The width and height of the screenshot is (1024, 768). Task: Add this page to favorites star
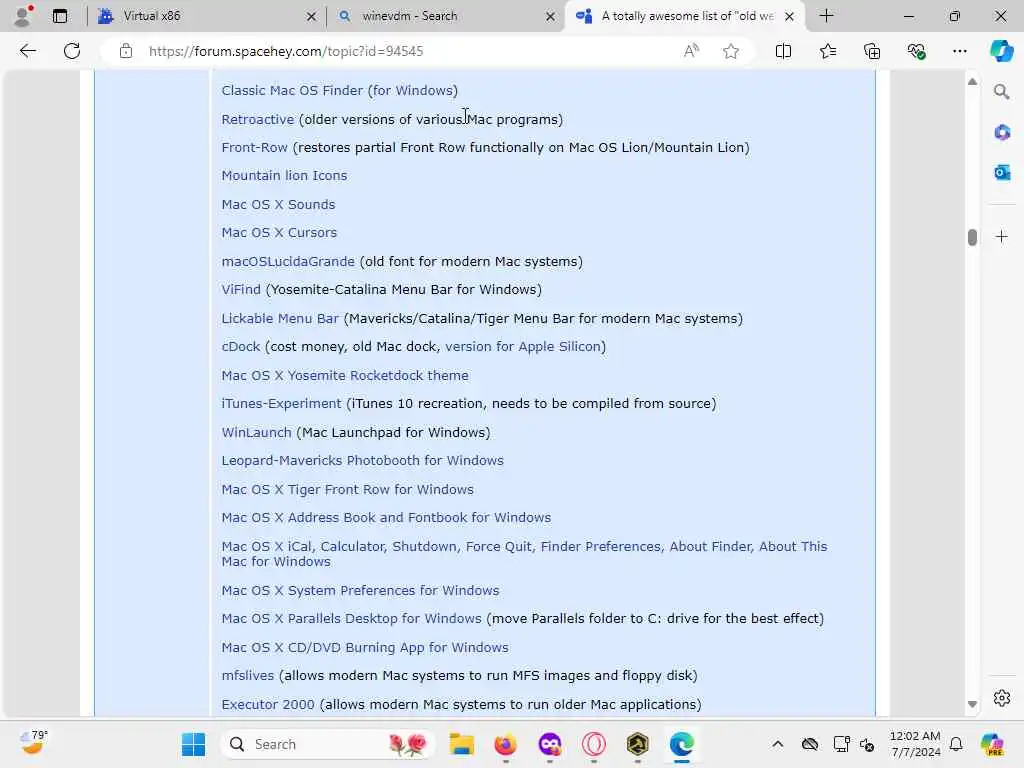point(731,51)
